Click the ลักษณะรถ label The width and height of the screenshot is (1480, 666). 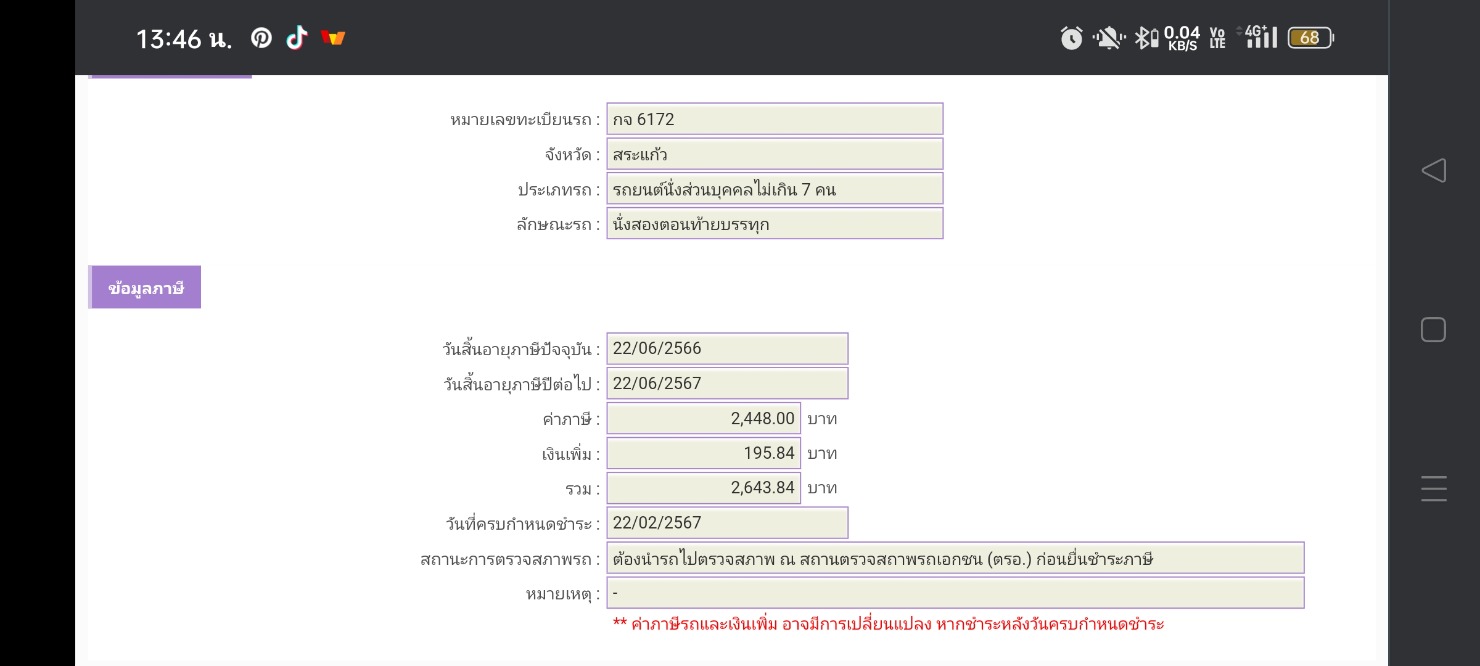pos(558,225)
